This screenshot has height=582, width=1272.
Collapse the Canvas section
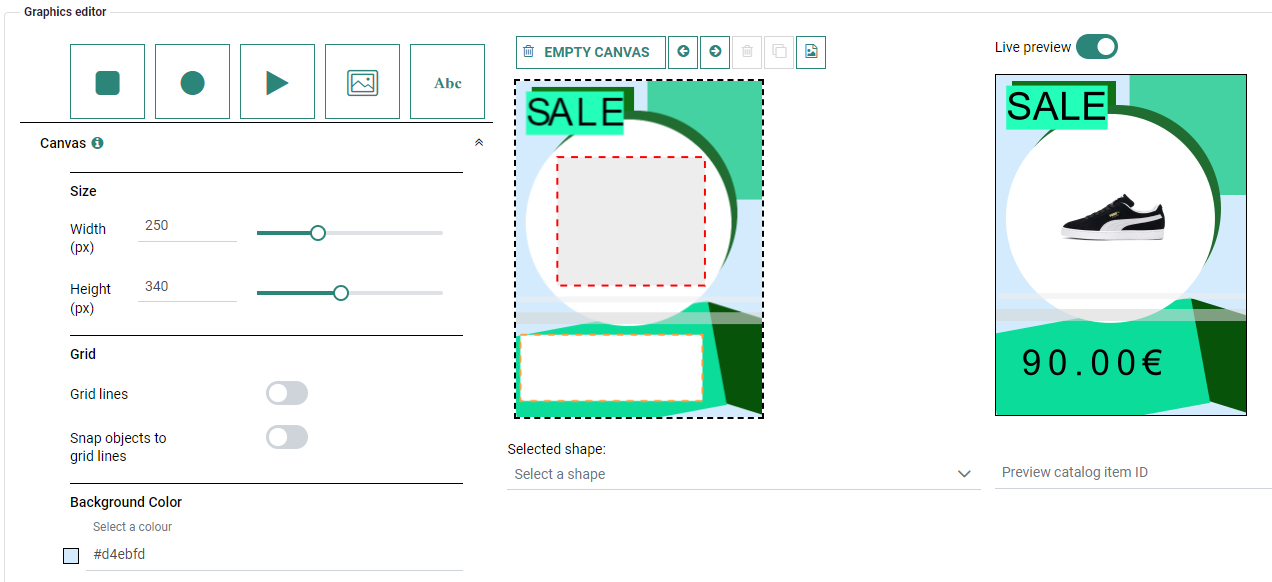[479, 143]
